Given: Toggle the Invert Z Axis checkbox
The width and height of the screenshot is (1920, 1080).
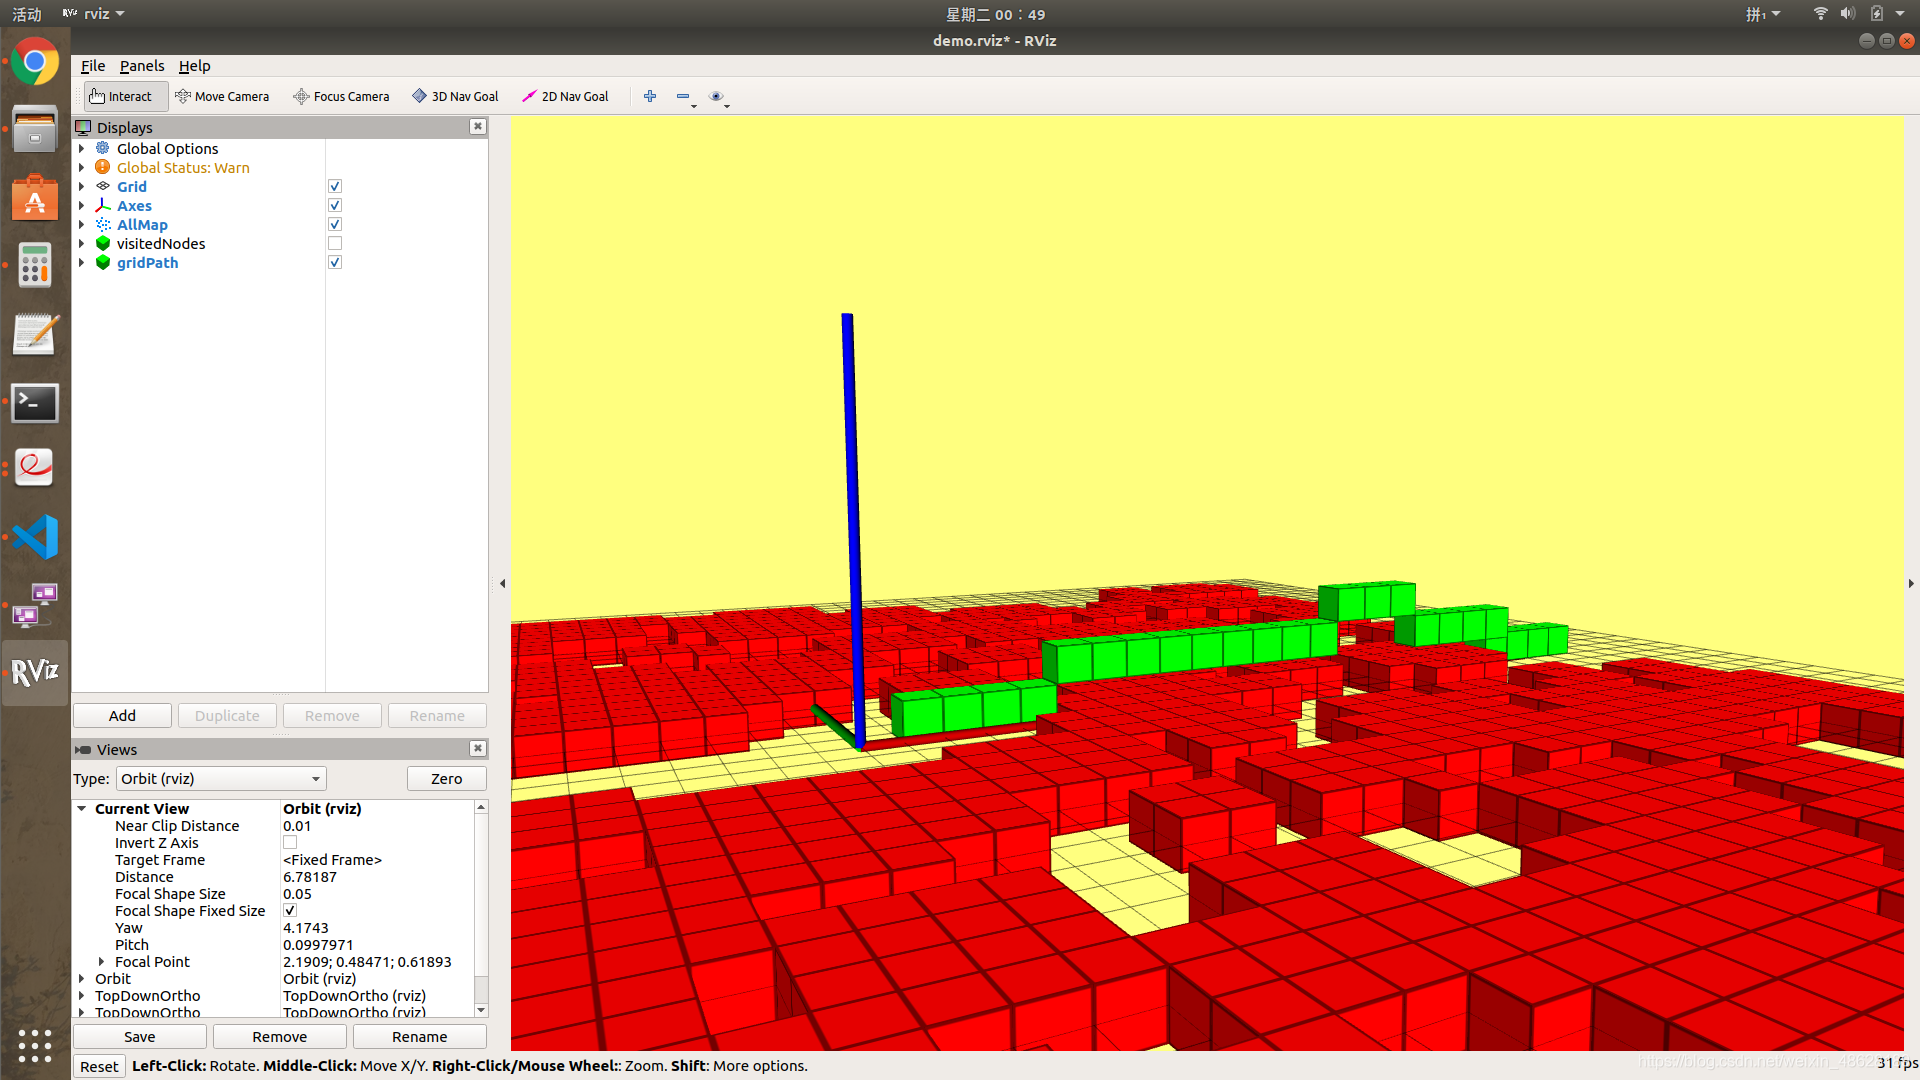Looking at the screenshot, I should (x=290, y=843).
